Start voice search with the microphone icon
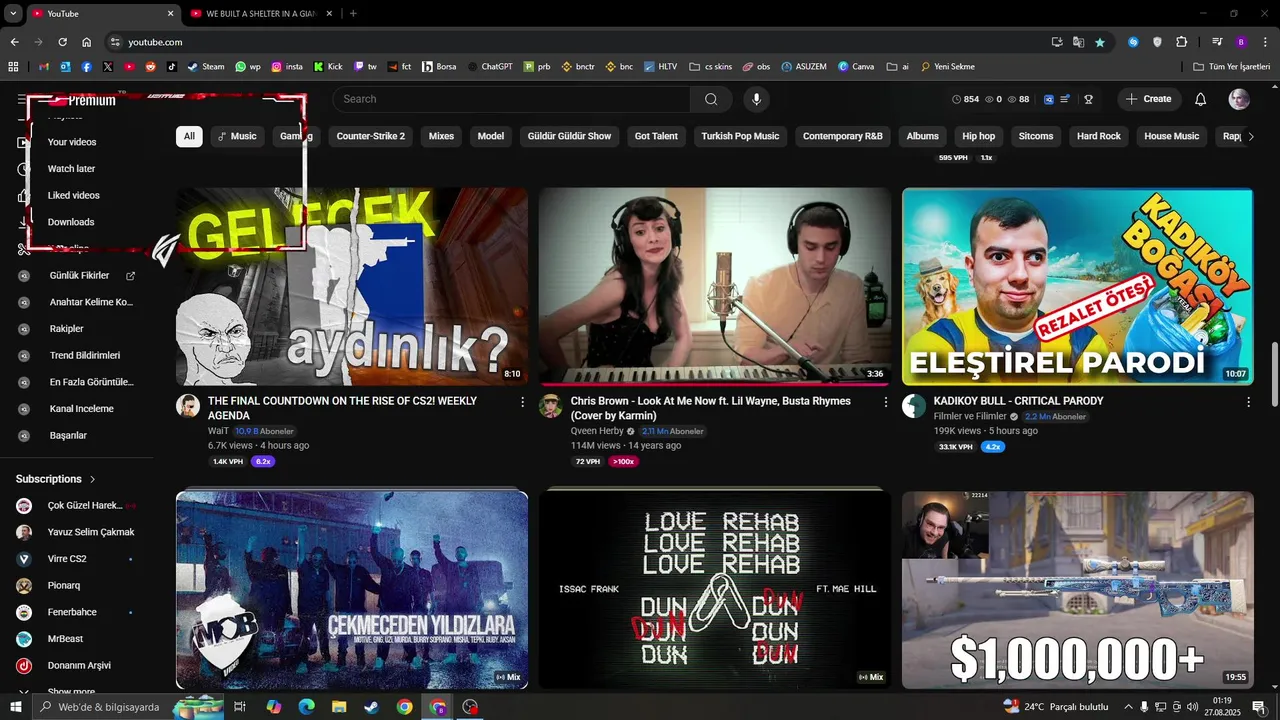1280x720 pixels. click(756, 99)
